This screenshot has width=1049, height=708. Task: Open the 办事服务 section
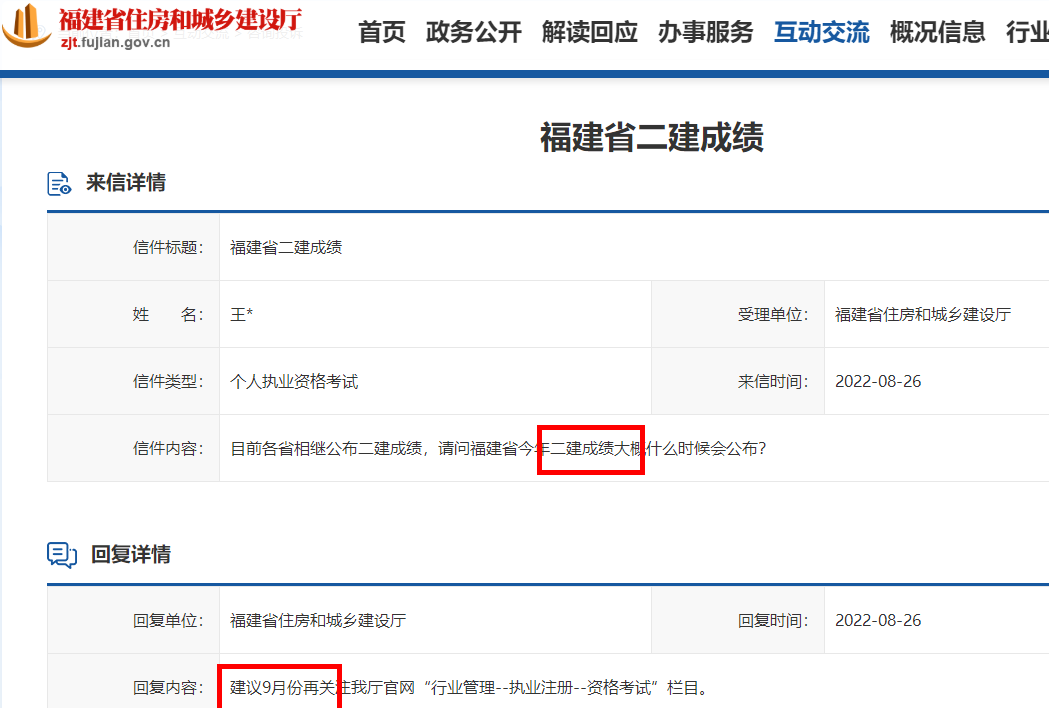[705, 32]
